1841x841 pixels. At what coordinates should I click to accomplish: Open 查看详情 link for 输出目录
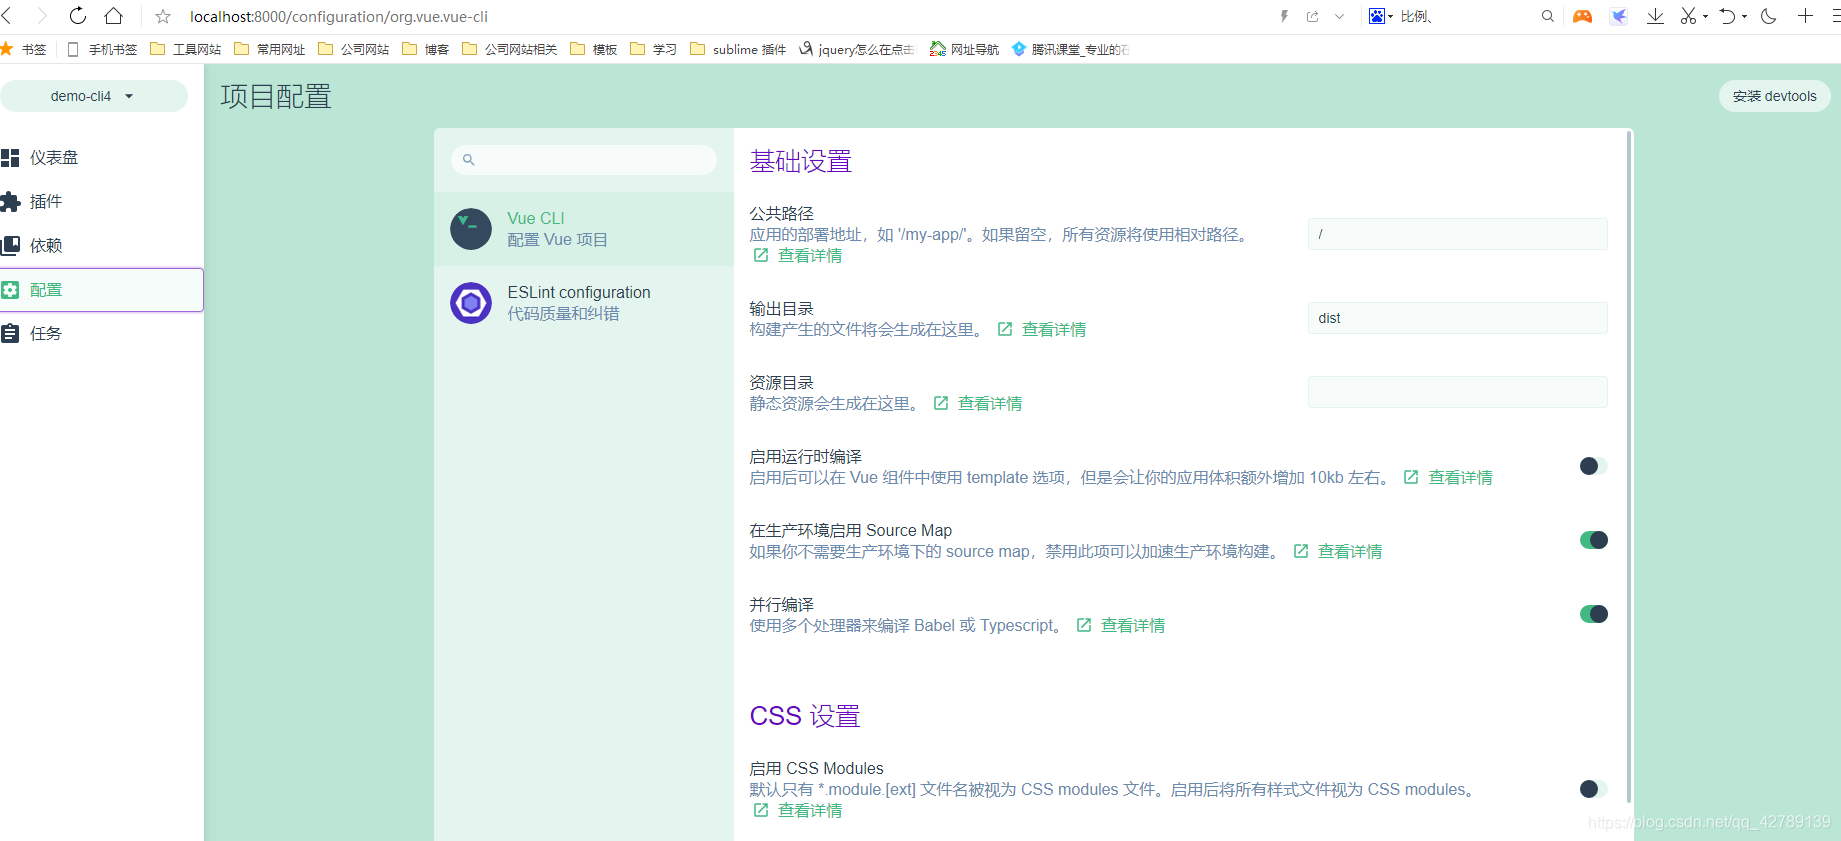1042,330
